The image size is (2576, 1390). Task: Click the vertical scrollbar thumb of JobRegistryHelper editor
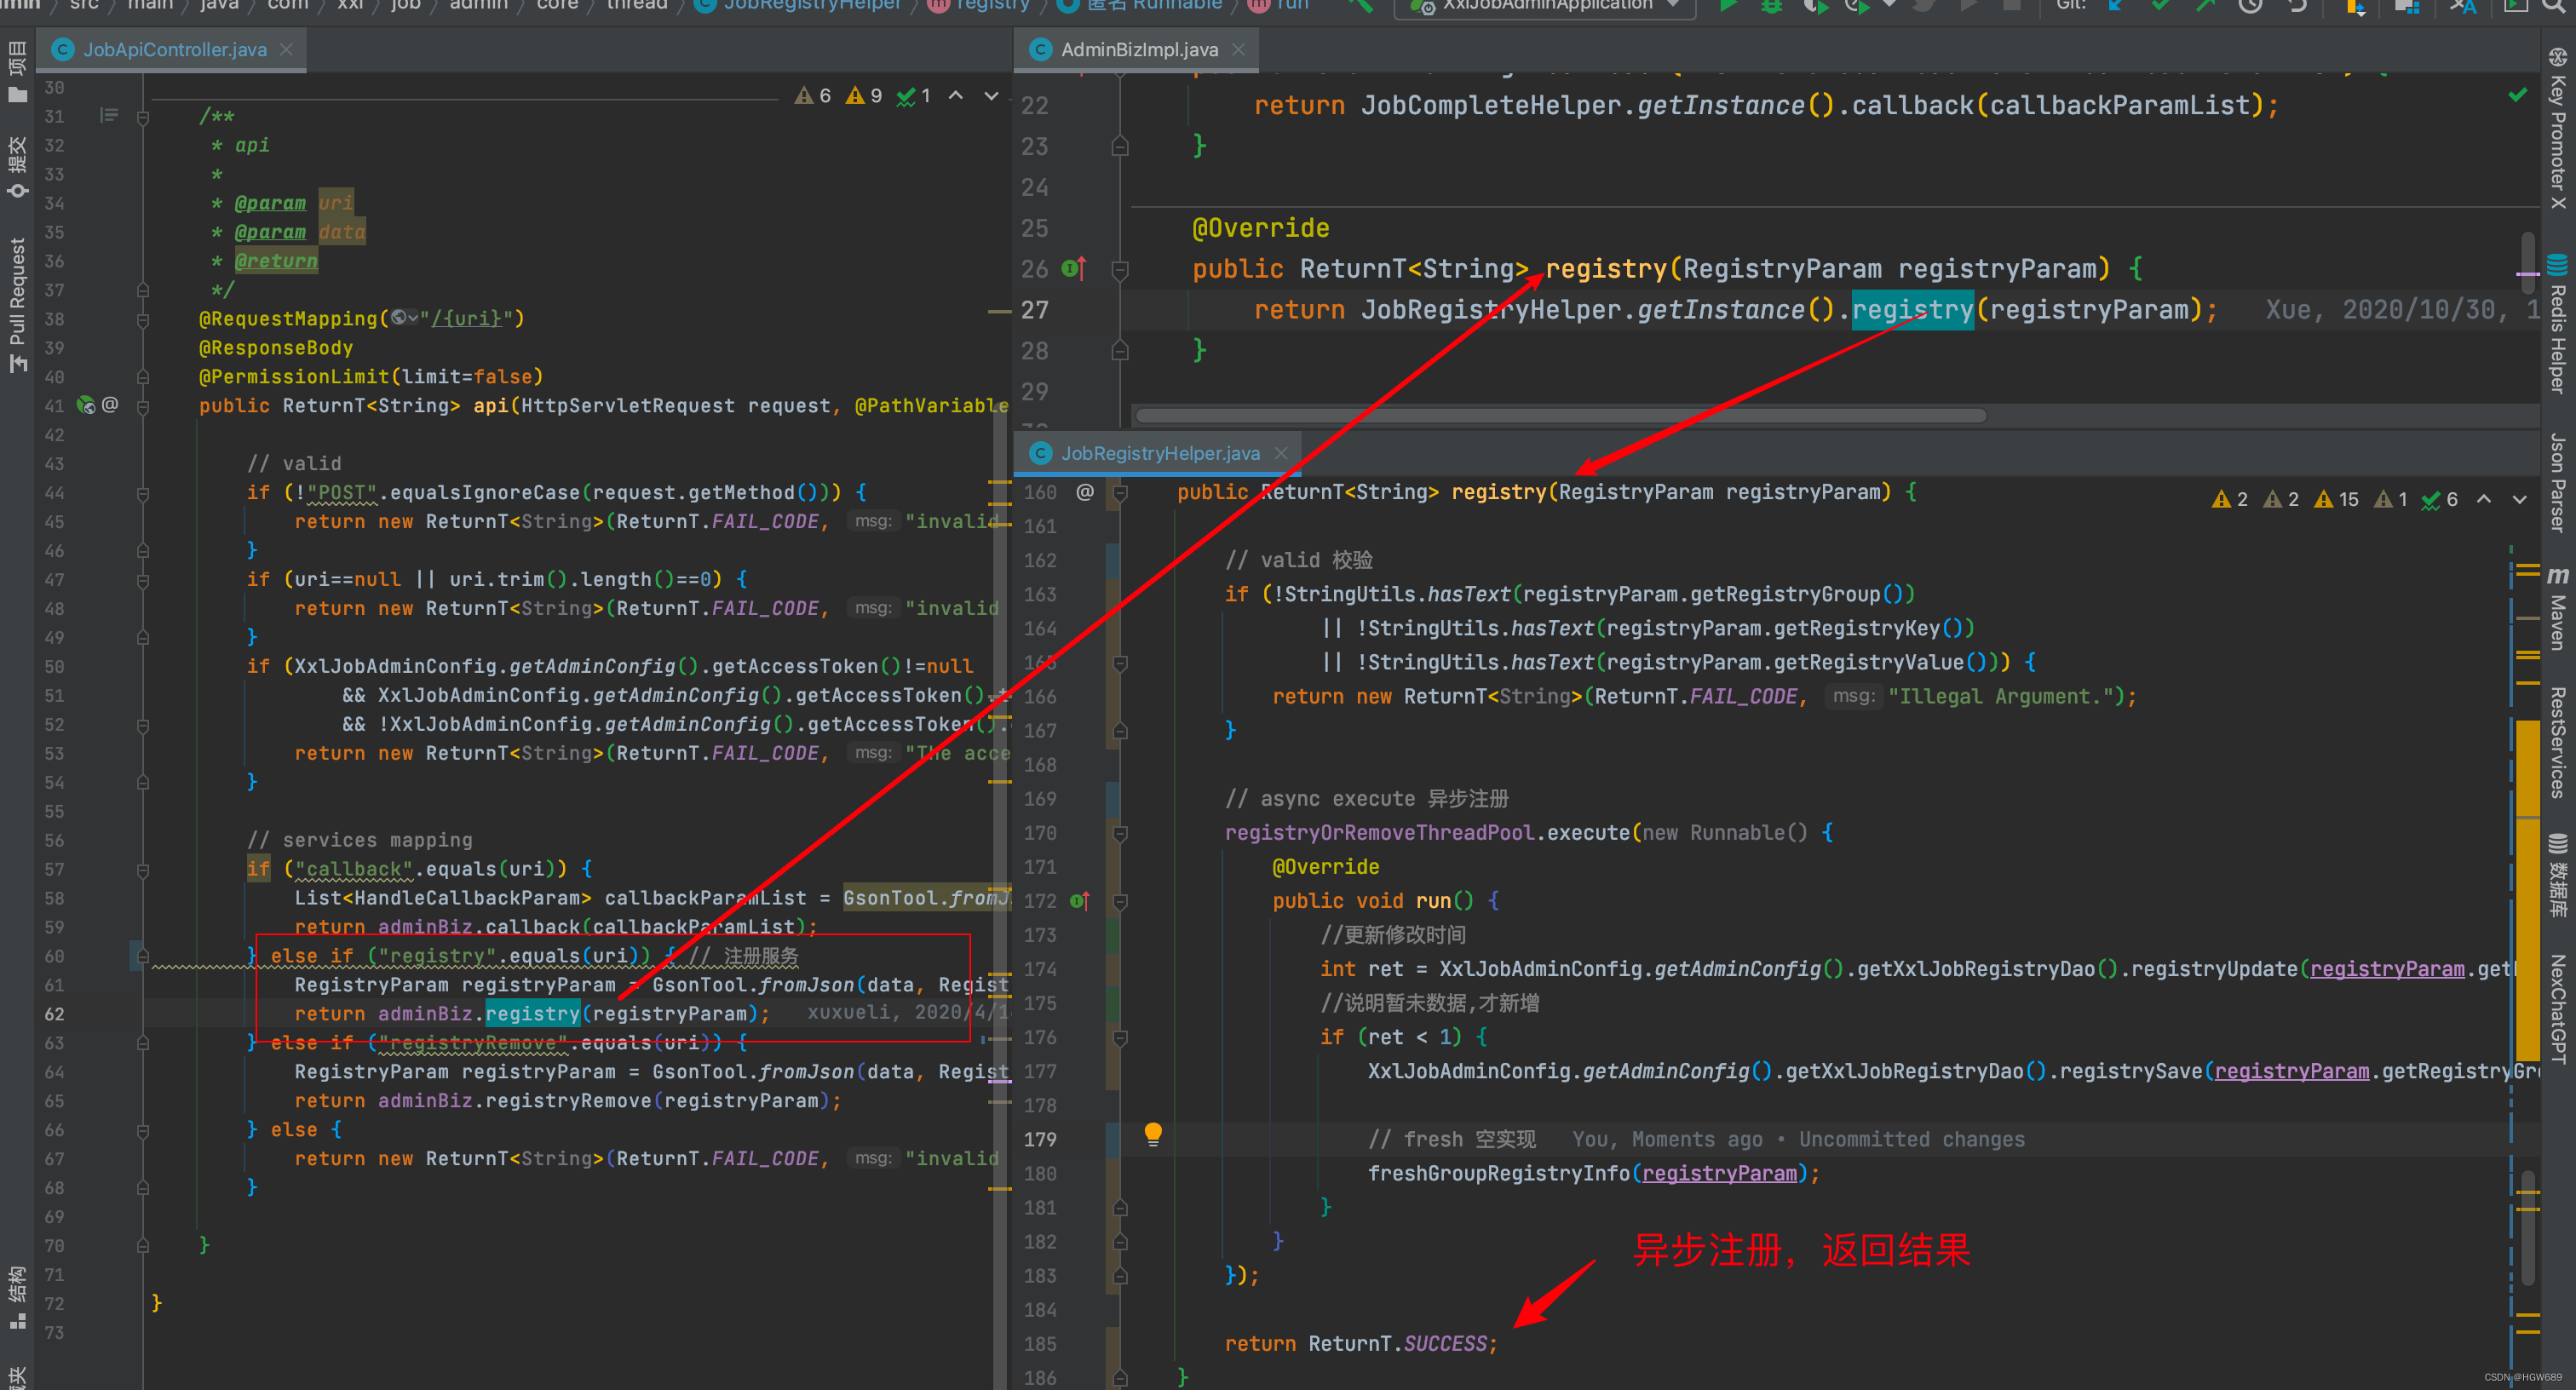2528,1227
